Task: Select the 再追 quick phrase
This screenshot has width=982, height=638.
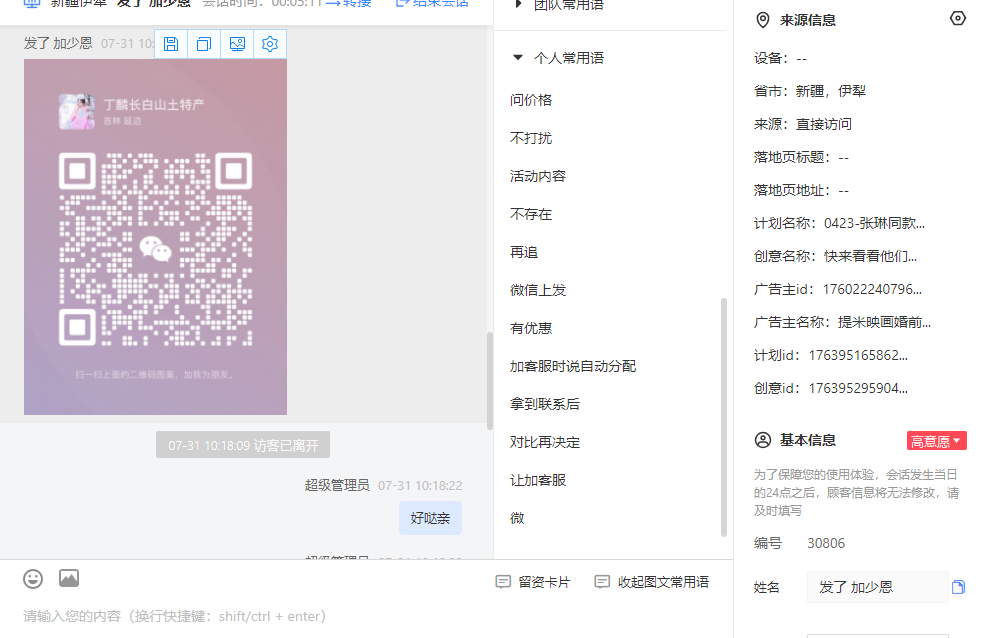Action: (524, 252)
